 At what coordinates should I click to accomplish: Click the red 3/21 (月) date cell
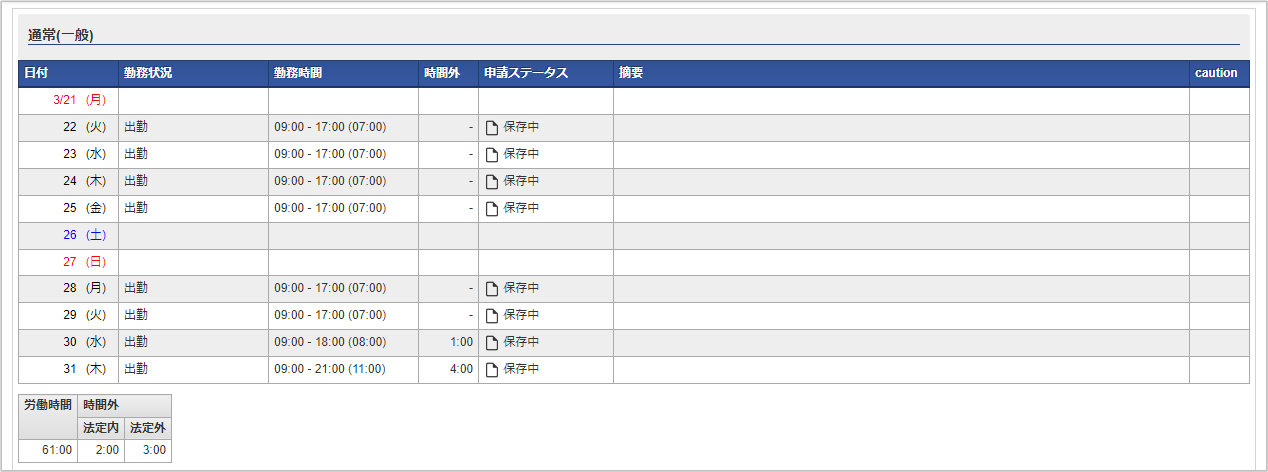pyautogui.click(x=68, y=101)
